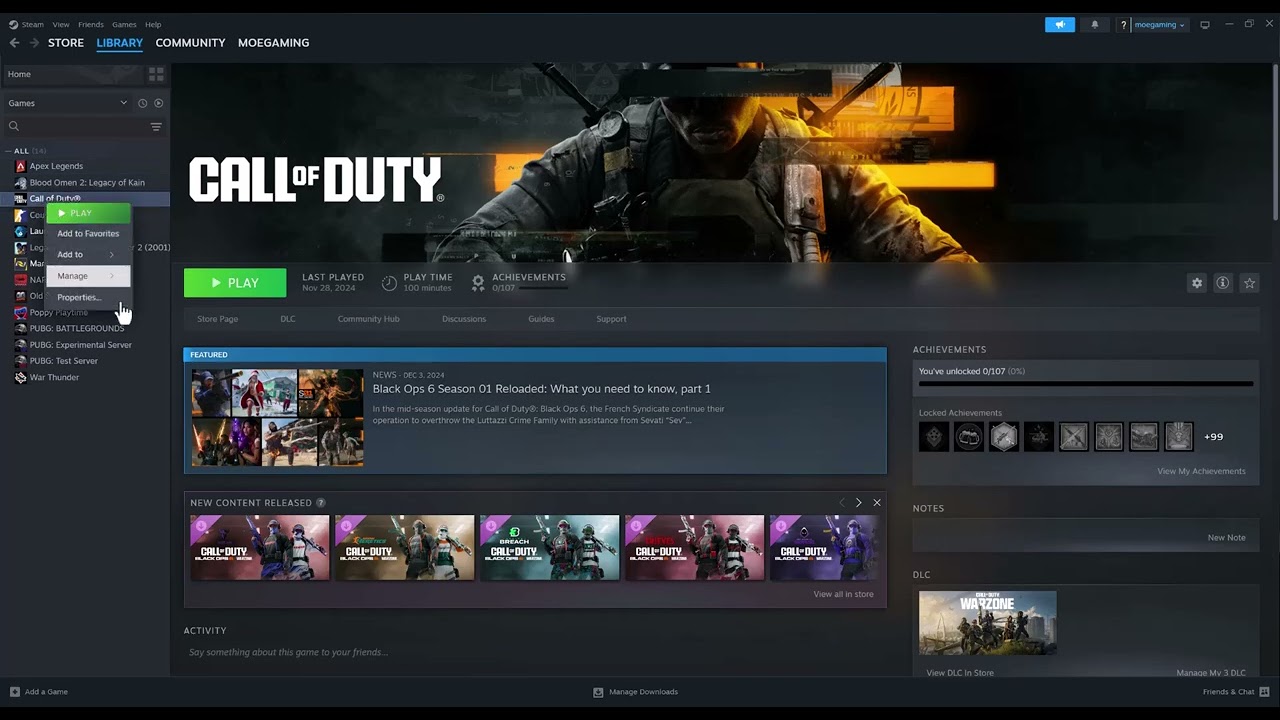Switch to the STORE tab
This screenshot has height=720, width=1280.
tap(66, 43)
